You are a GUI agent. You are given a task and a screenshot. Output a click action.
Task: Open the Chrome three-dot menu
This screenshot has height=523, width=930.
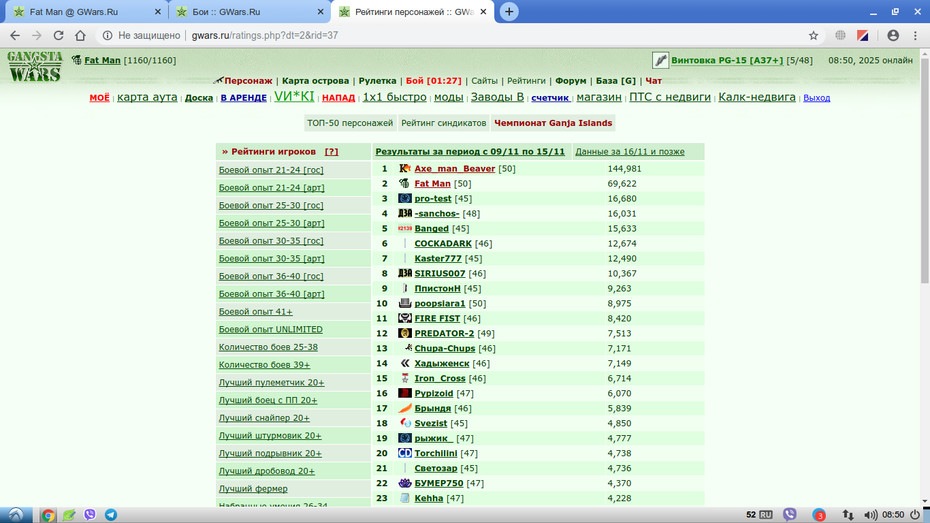tap(915, 36)
